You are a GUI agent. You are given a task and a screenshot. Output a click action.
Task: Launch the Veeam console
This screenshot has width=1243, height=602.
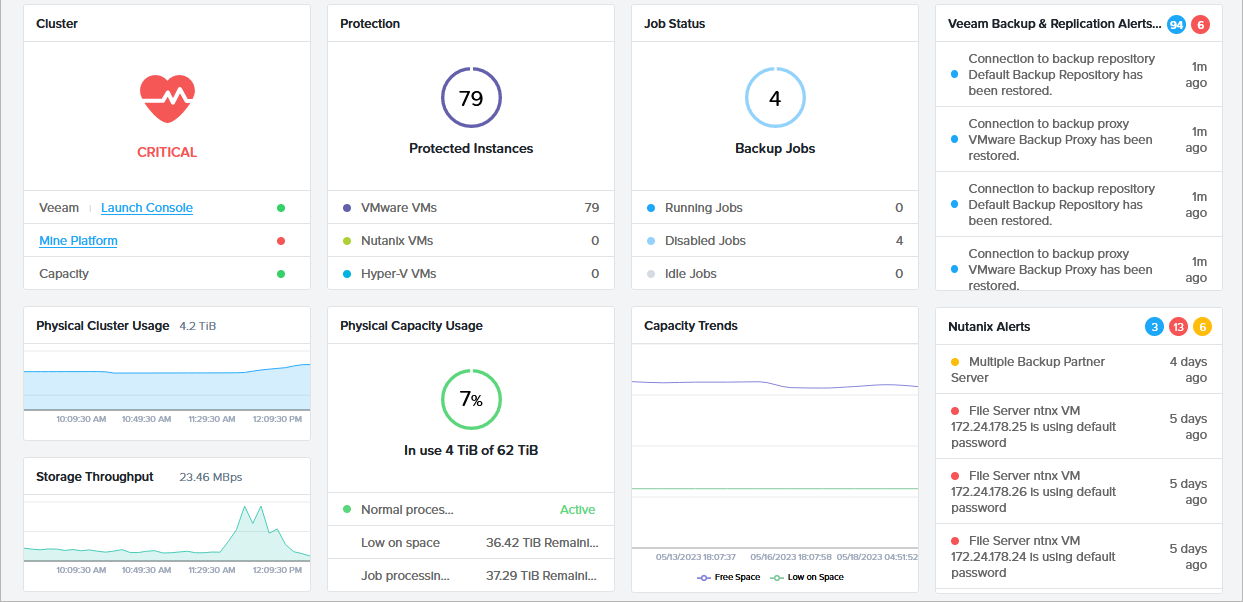pyautogui.click(x=147, y=208)
